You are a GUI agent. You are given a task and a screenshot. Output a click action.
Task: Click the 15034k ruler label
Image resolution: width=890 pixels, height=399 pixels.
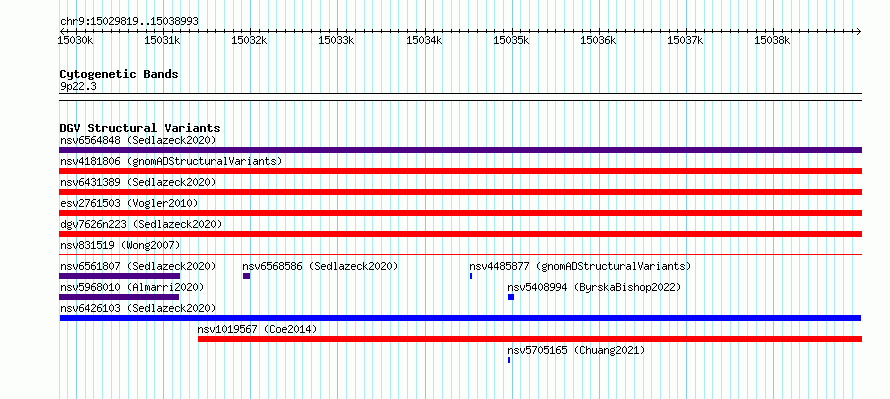424,40
